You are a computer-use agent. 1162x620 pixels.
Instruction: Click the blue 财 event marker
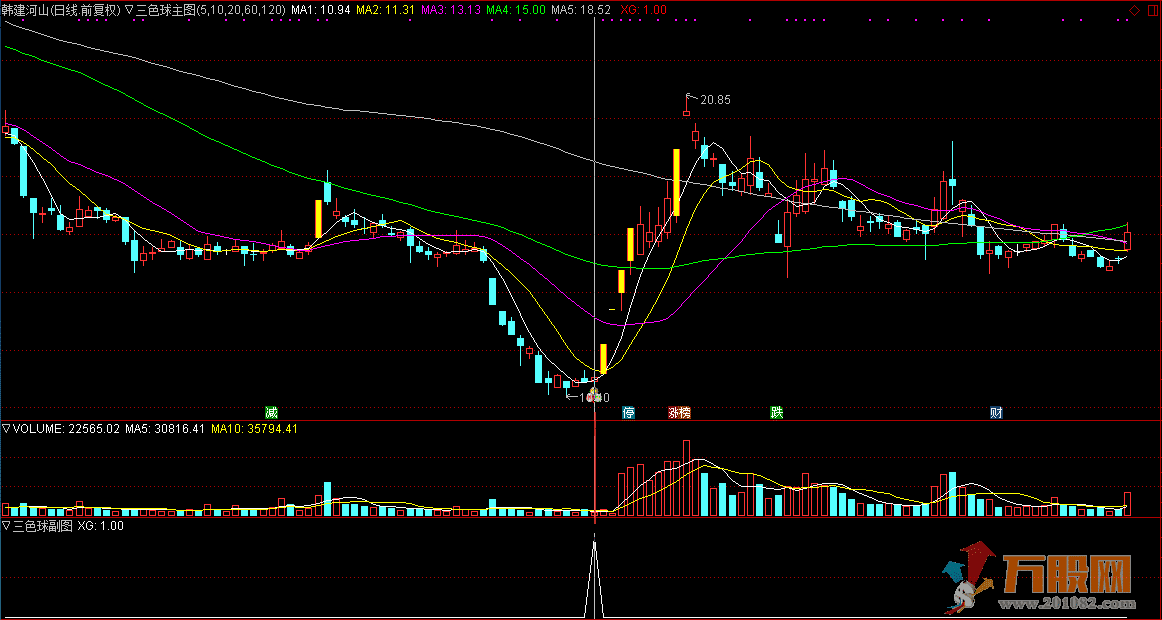pos(997,413)
